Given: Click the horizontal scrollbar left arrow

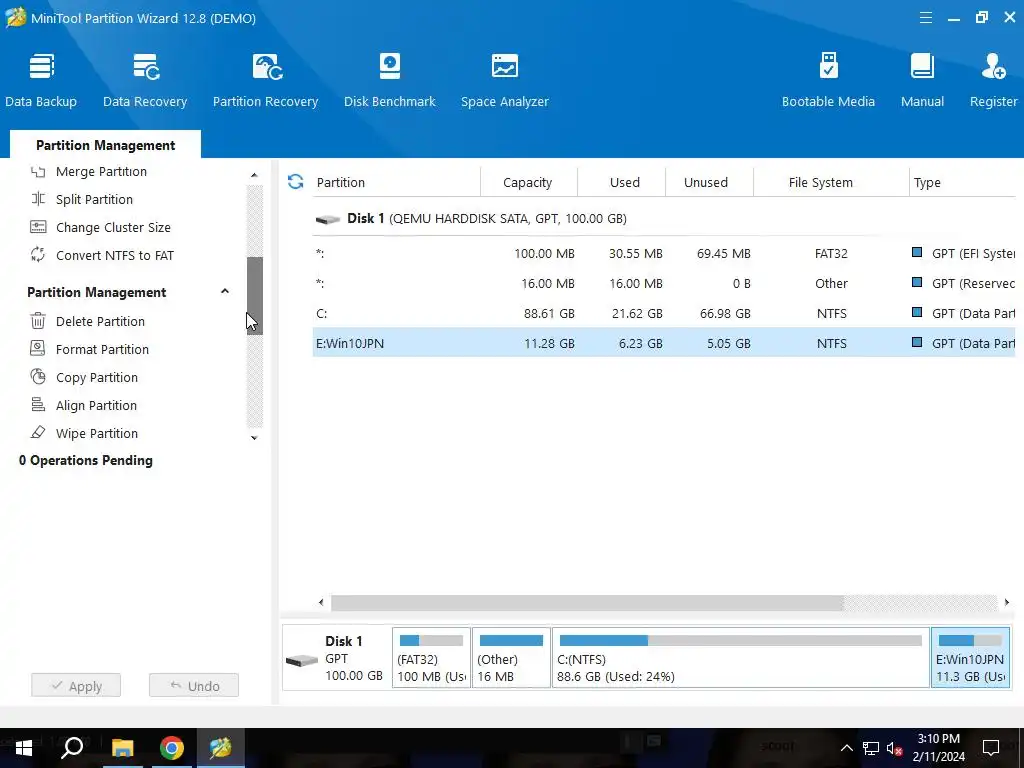Looking at the screenshot, I should click(x=321, y=602).
